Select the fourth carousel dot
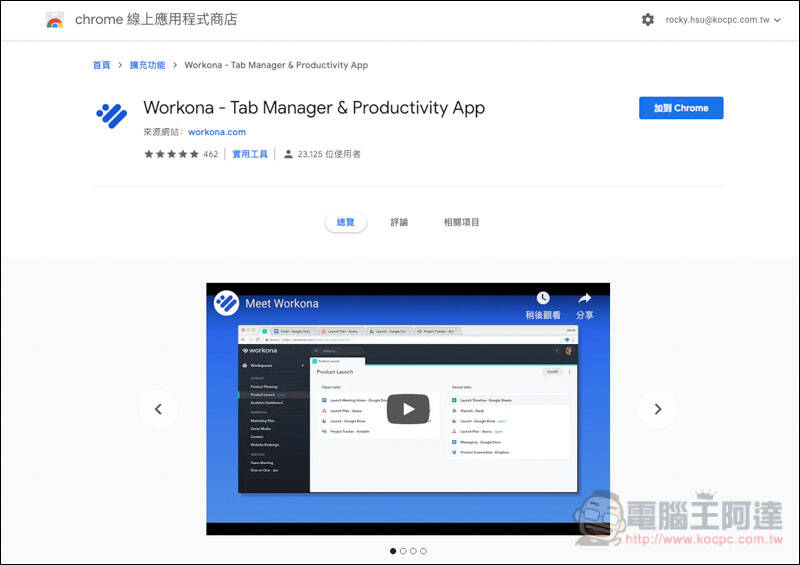Image resolution: width=800 pixels, height=565 pixels. 423,551
